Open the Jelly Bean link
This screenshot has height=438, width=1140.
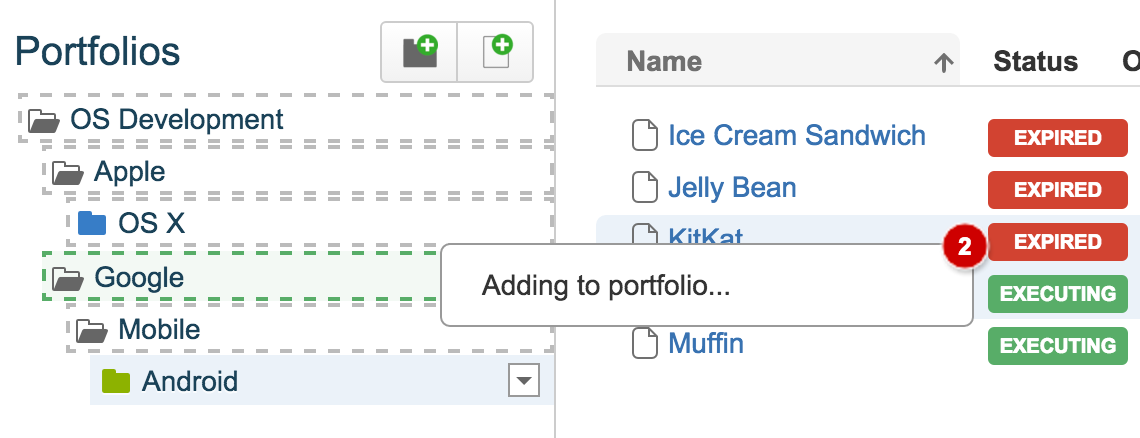(732, 187)
